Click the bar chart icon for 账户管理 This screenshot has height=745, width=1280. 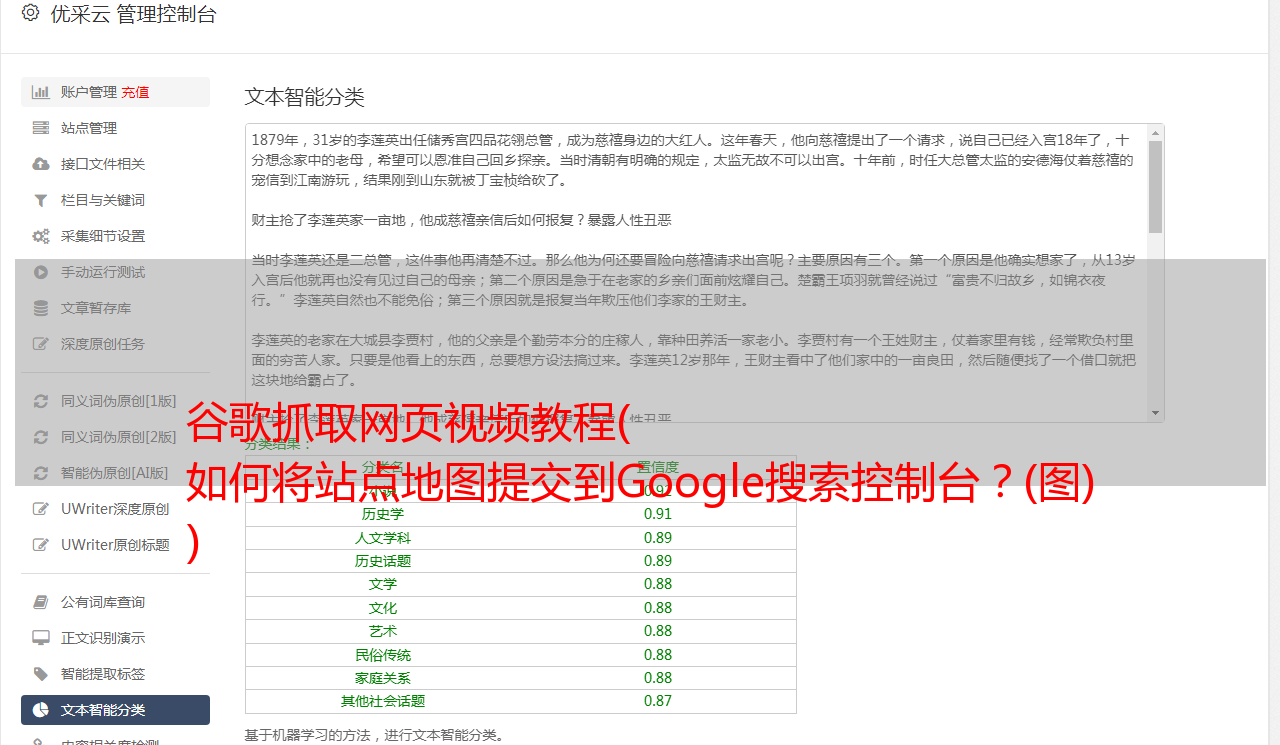41,92
